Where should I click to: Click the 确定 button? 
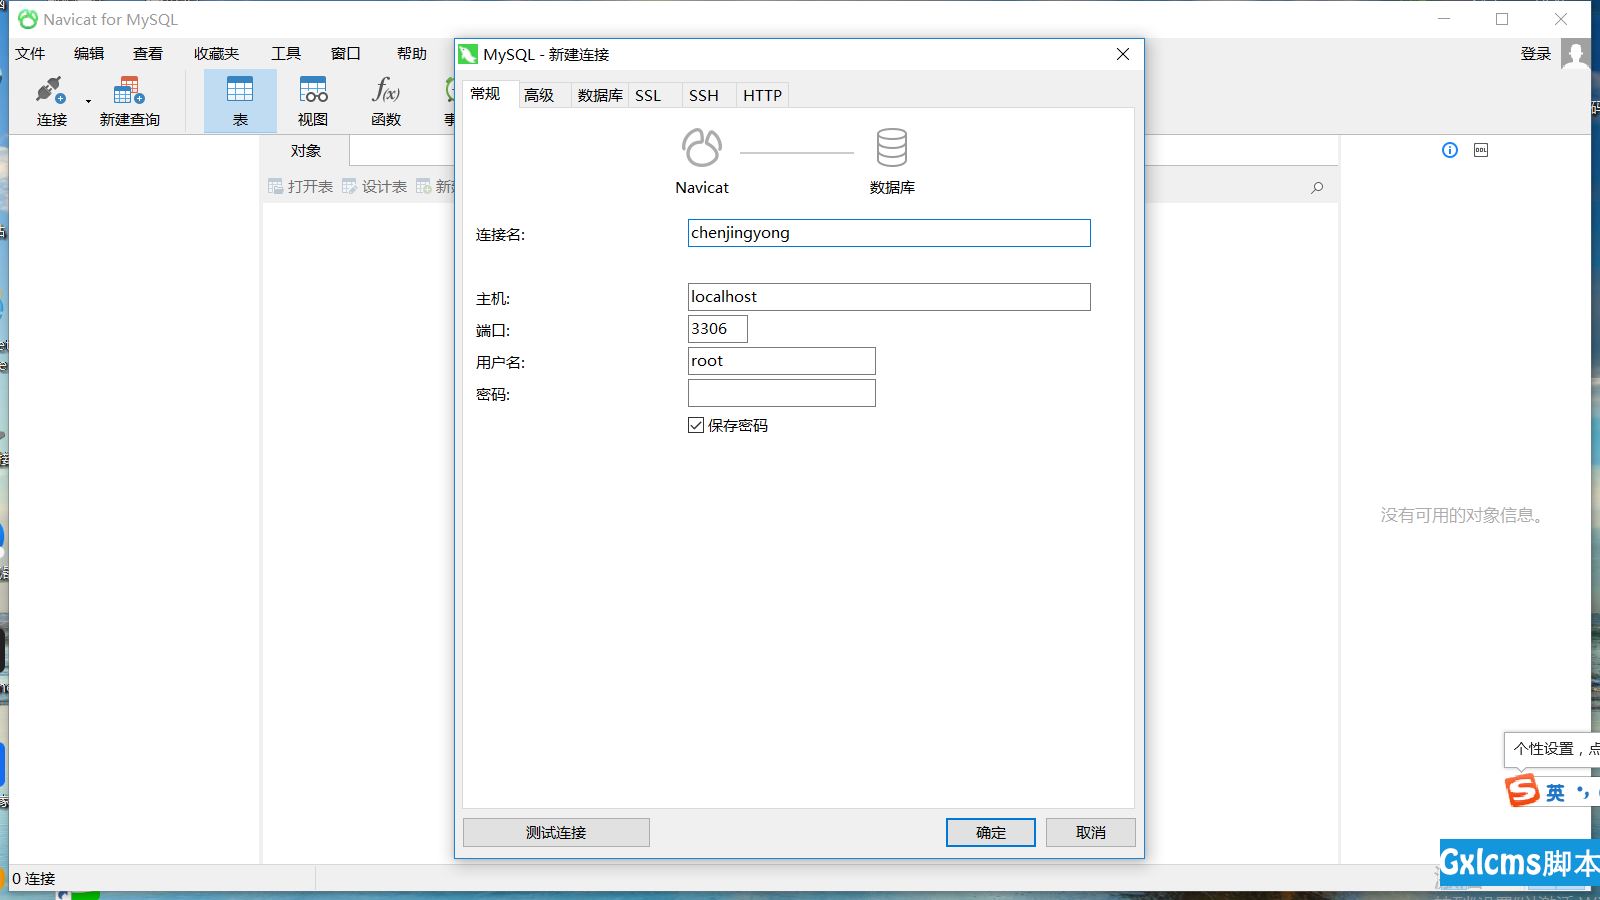991,832
